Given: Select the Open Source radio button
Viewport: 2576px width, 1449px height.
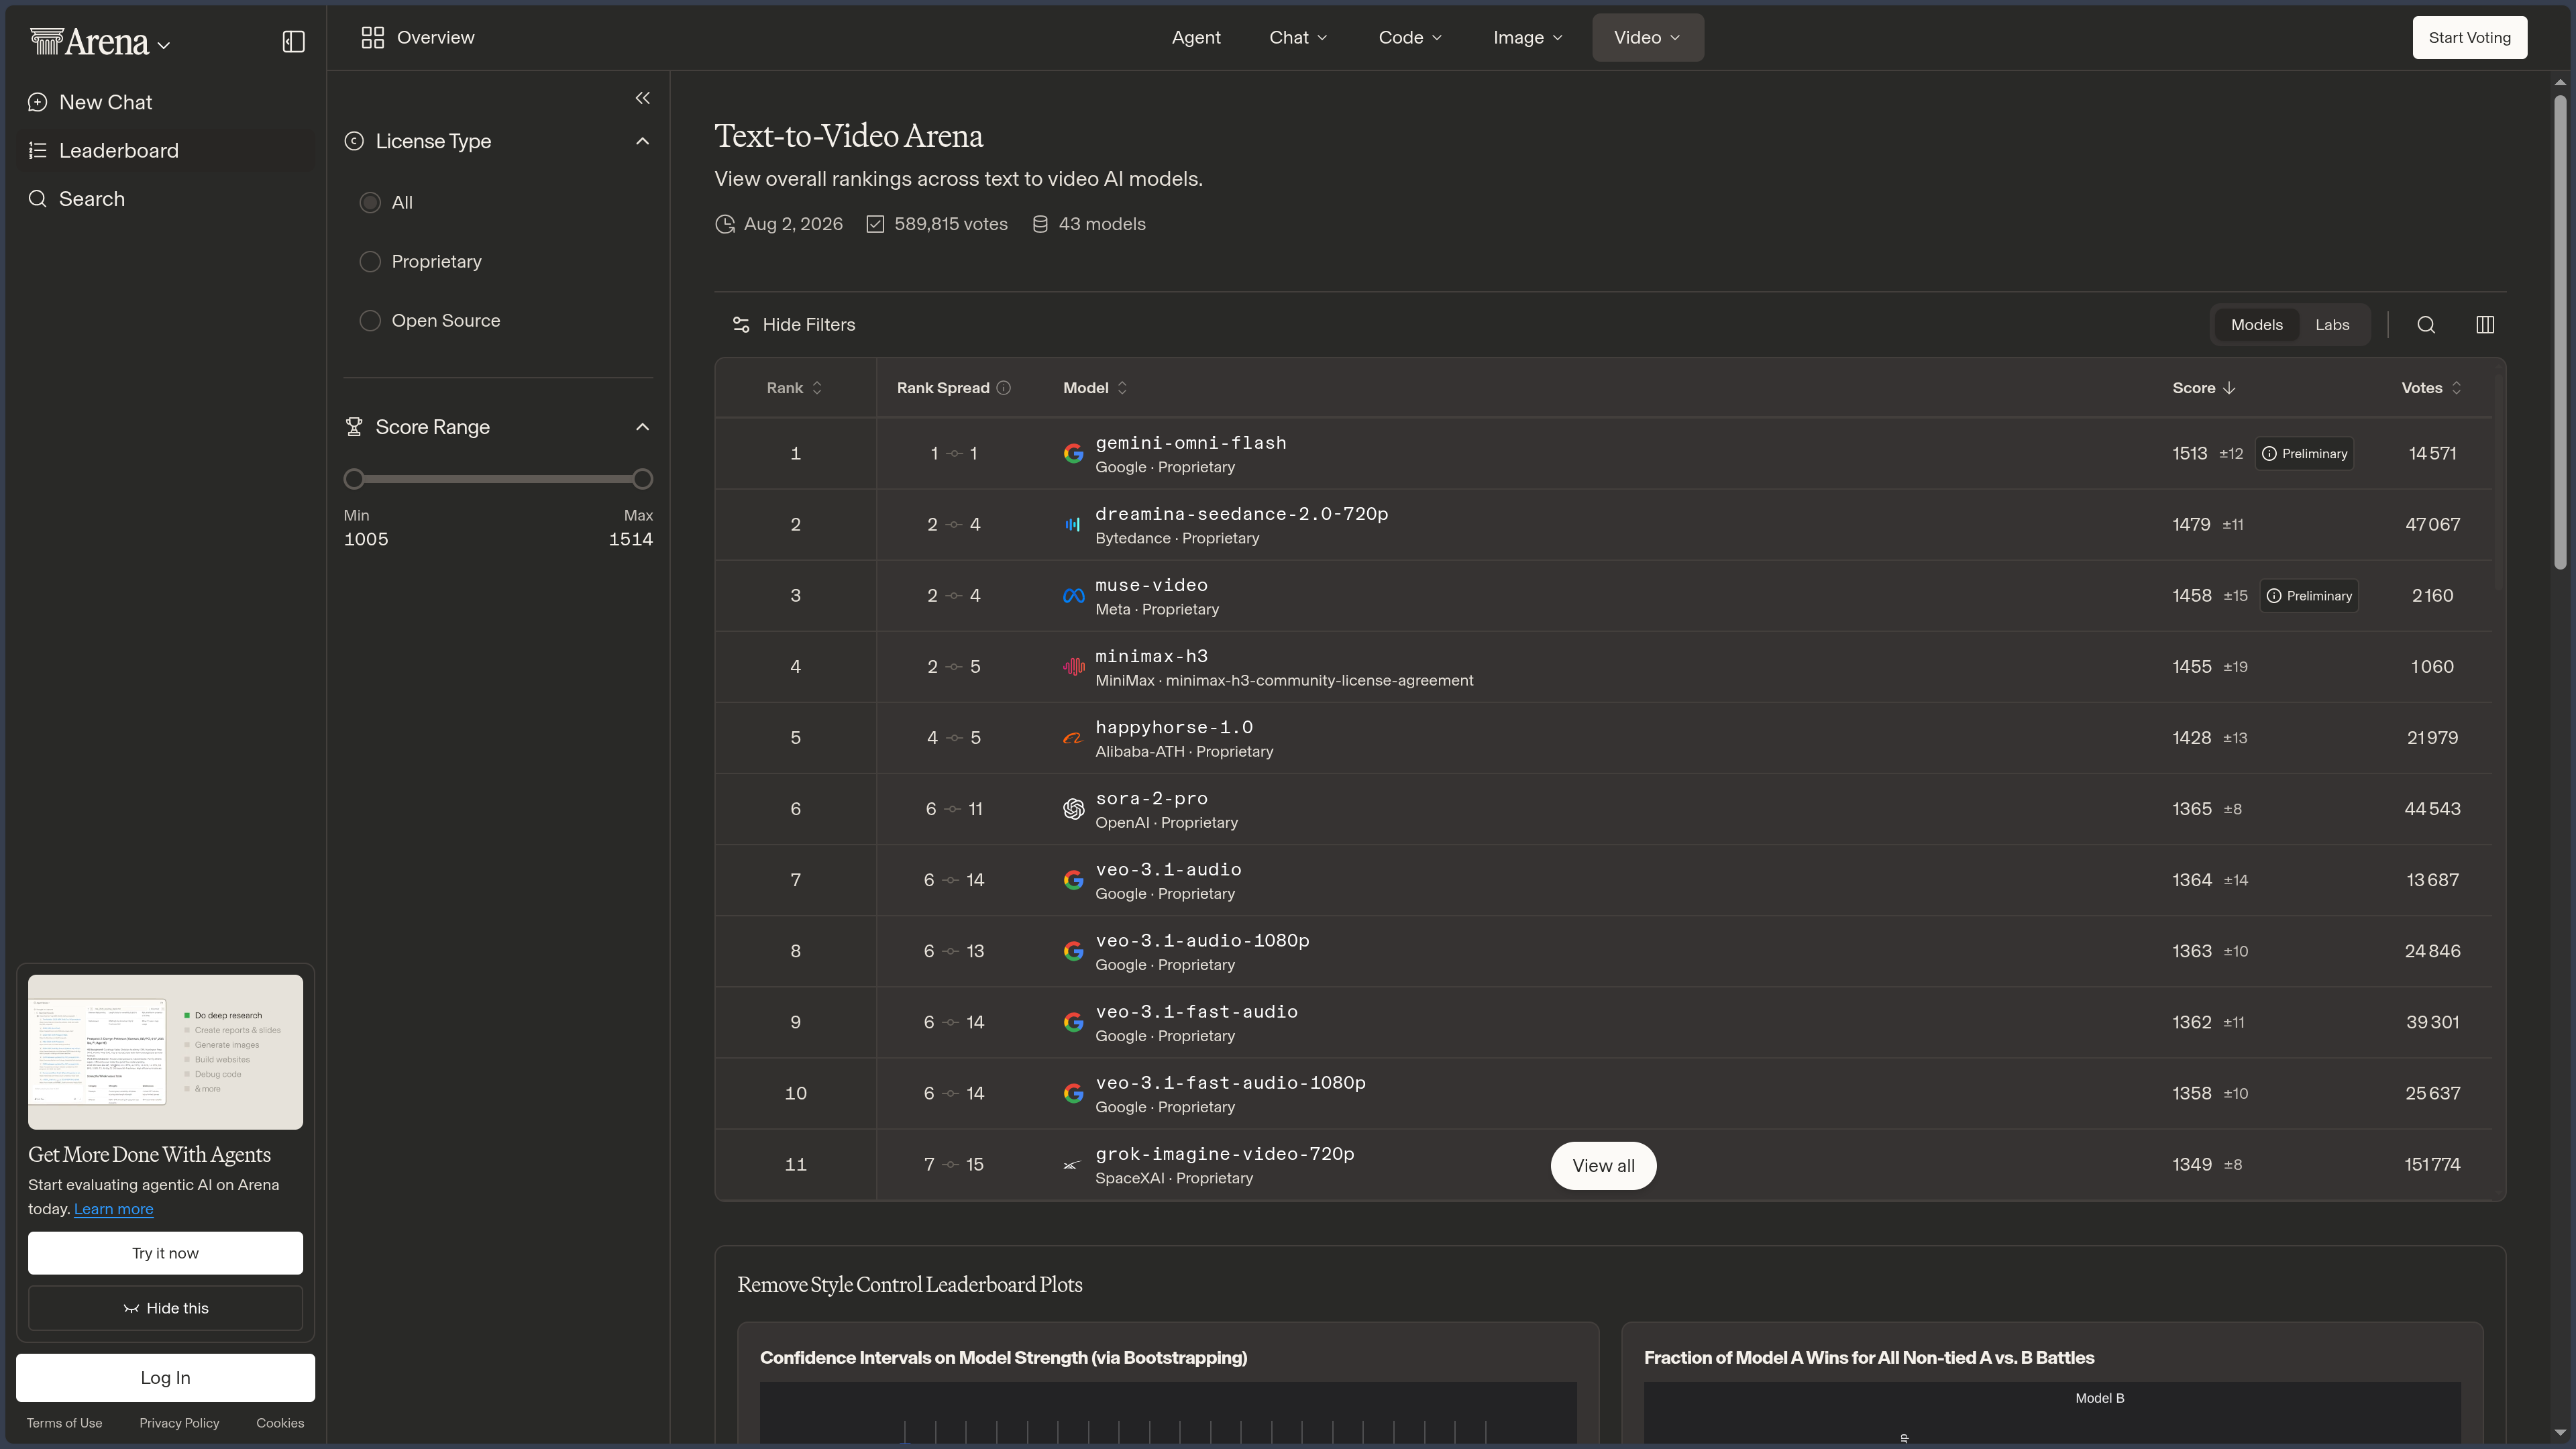Looking at the screenshot, I should tap(370, 320).
